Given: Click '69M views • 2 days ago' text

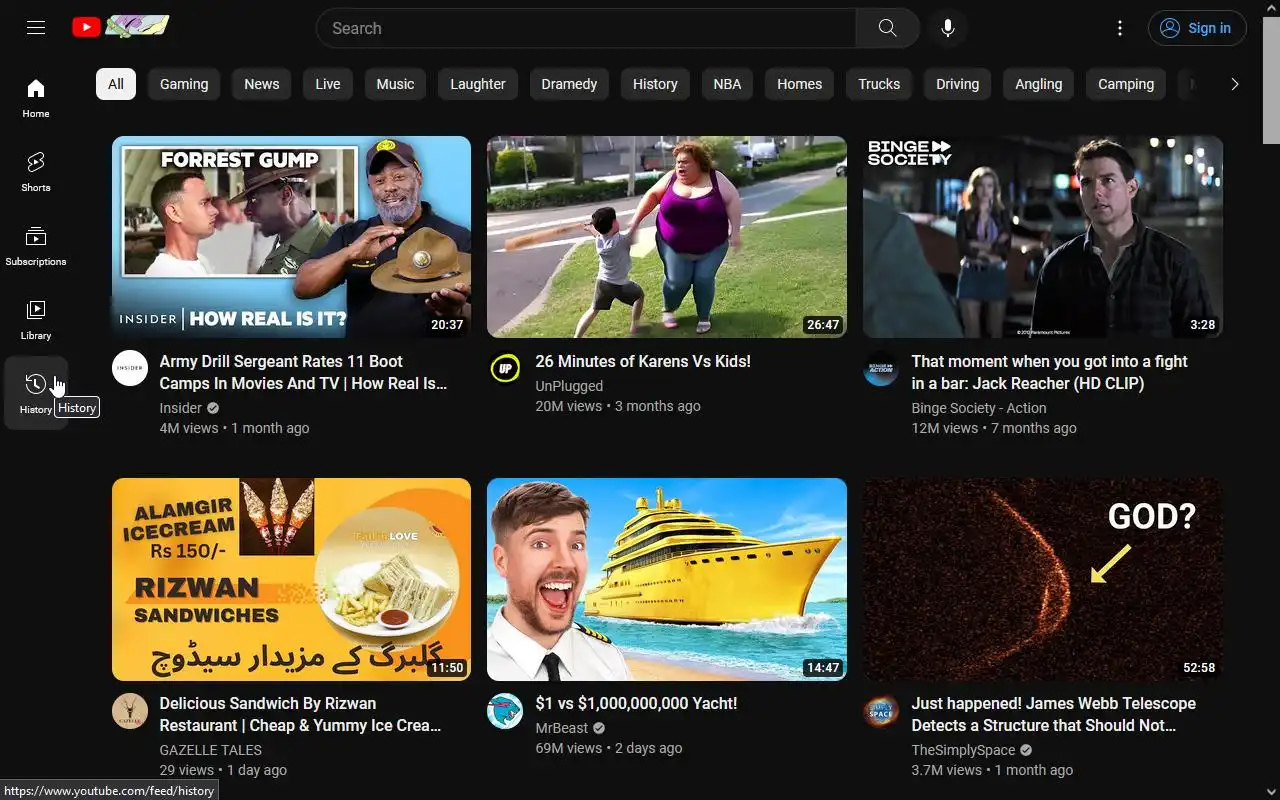Looking at the screenshot, I should pyautogui.click(x=609, y=748).
